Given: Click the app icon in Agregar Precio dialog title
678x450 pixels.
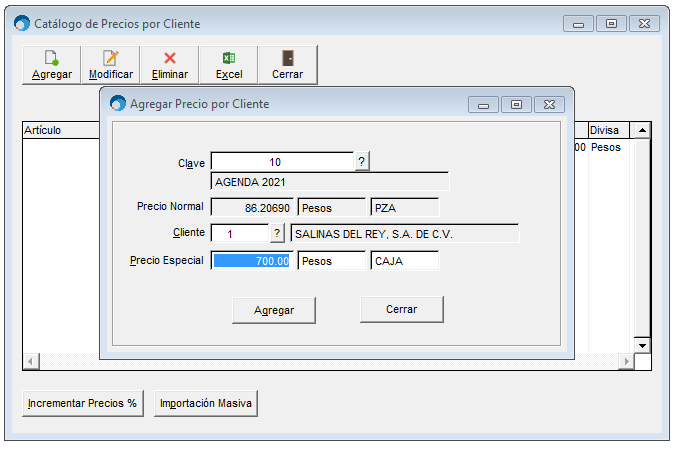Looking at the screenshot, I should tap(118, 103).
